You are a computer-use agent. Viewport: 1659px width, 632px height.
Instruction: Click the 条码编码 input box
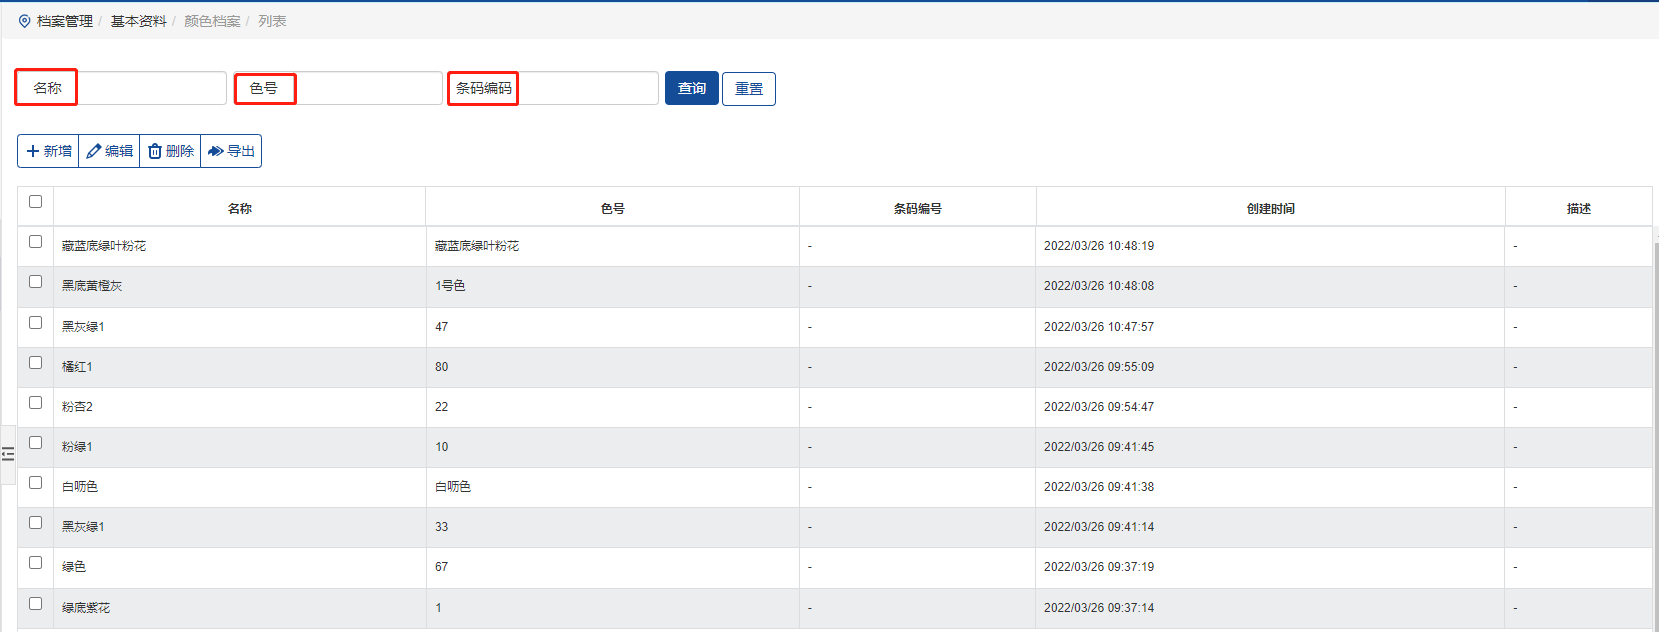pos(587,88)
